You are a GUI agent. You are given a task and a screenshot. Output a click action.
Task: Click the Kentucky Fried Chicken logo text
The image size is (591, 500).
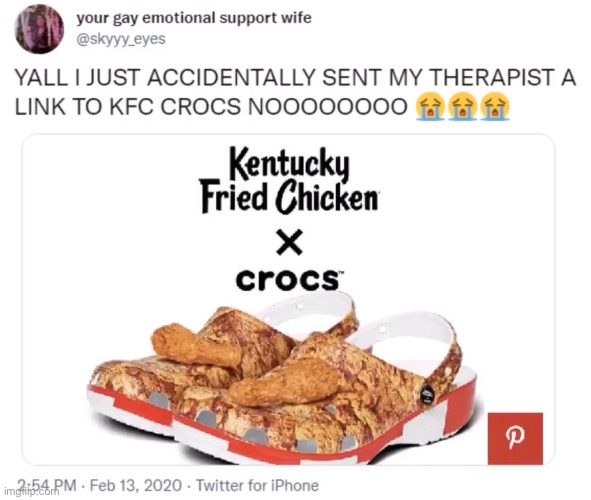[289, 180]
